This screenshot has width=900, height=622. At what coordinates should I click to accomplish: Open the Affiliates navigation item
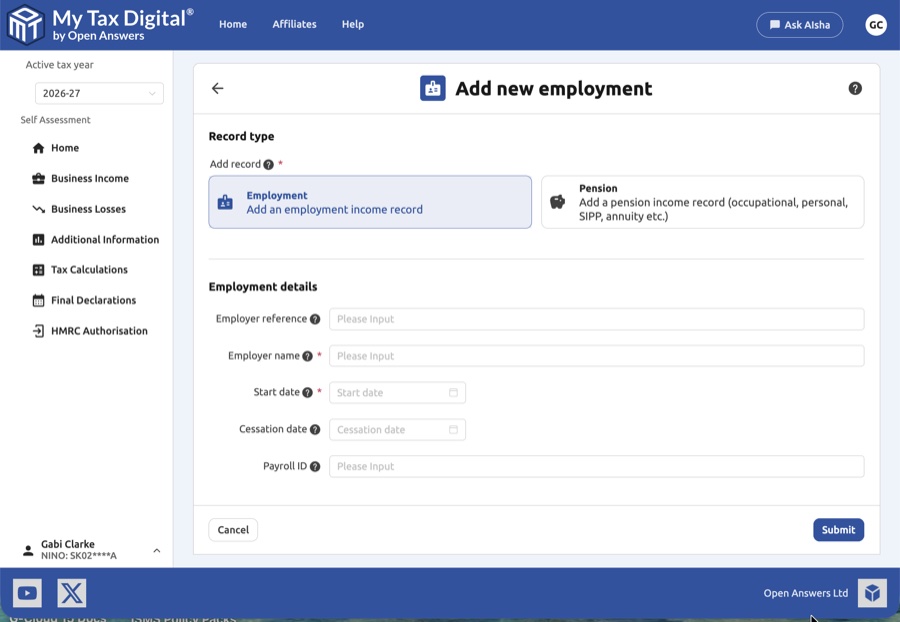pyautogui.click(x=294, y=24)
